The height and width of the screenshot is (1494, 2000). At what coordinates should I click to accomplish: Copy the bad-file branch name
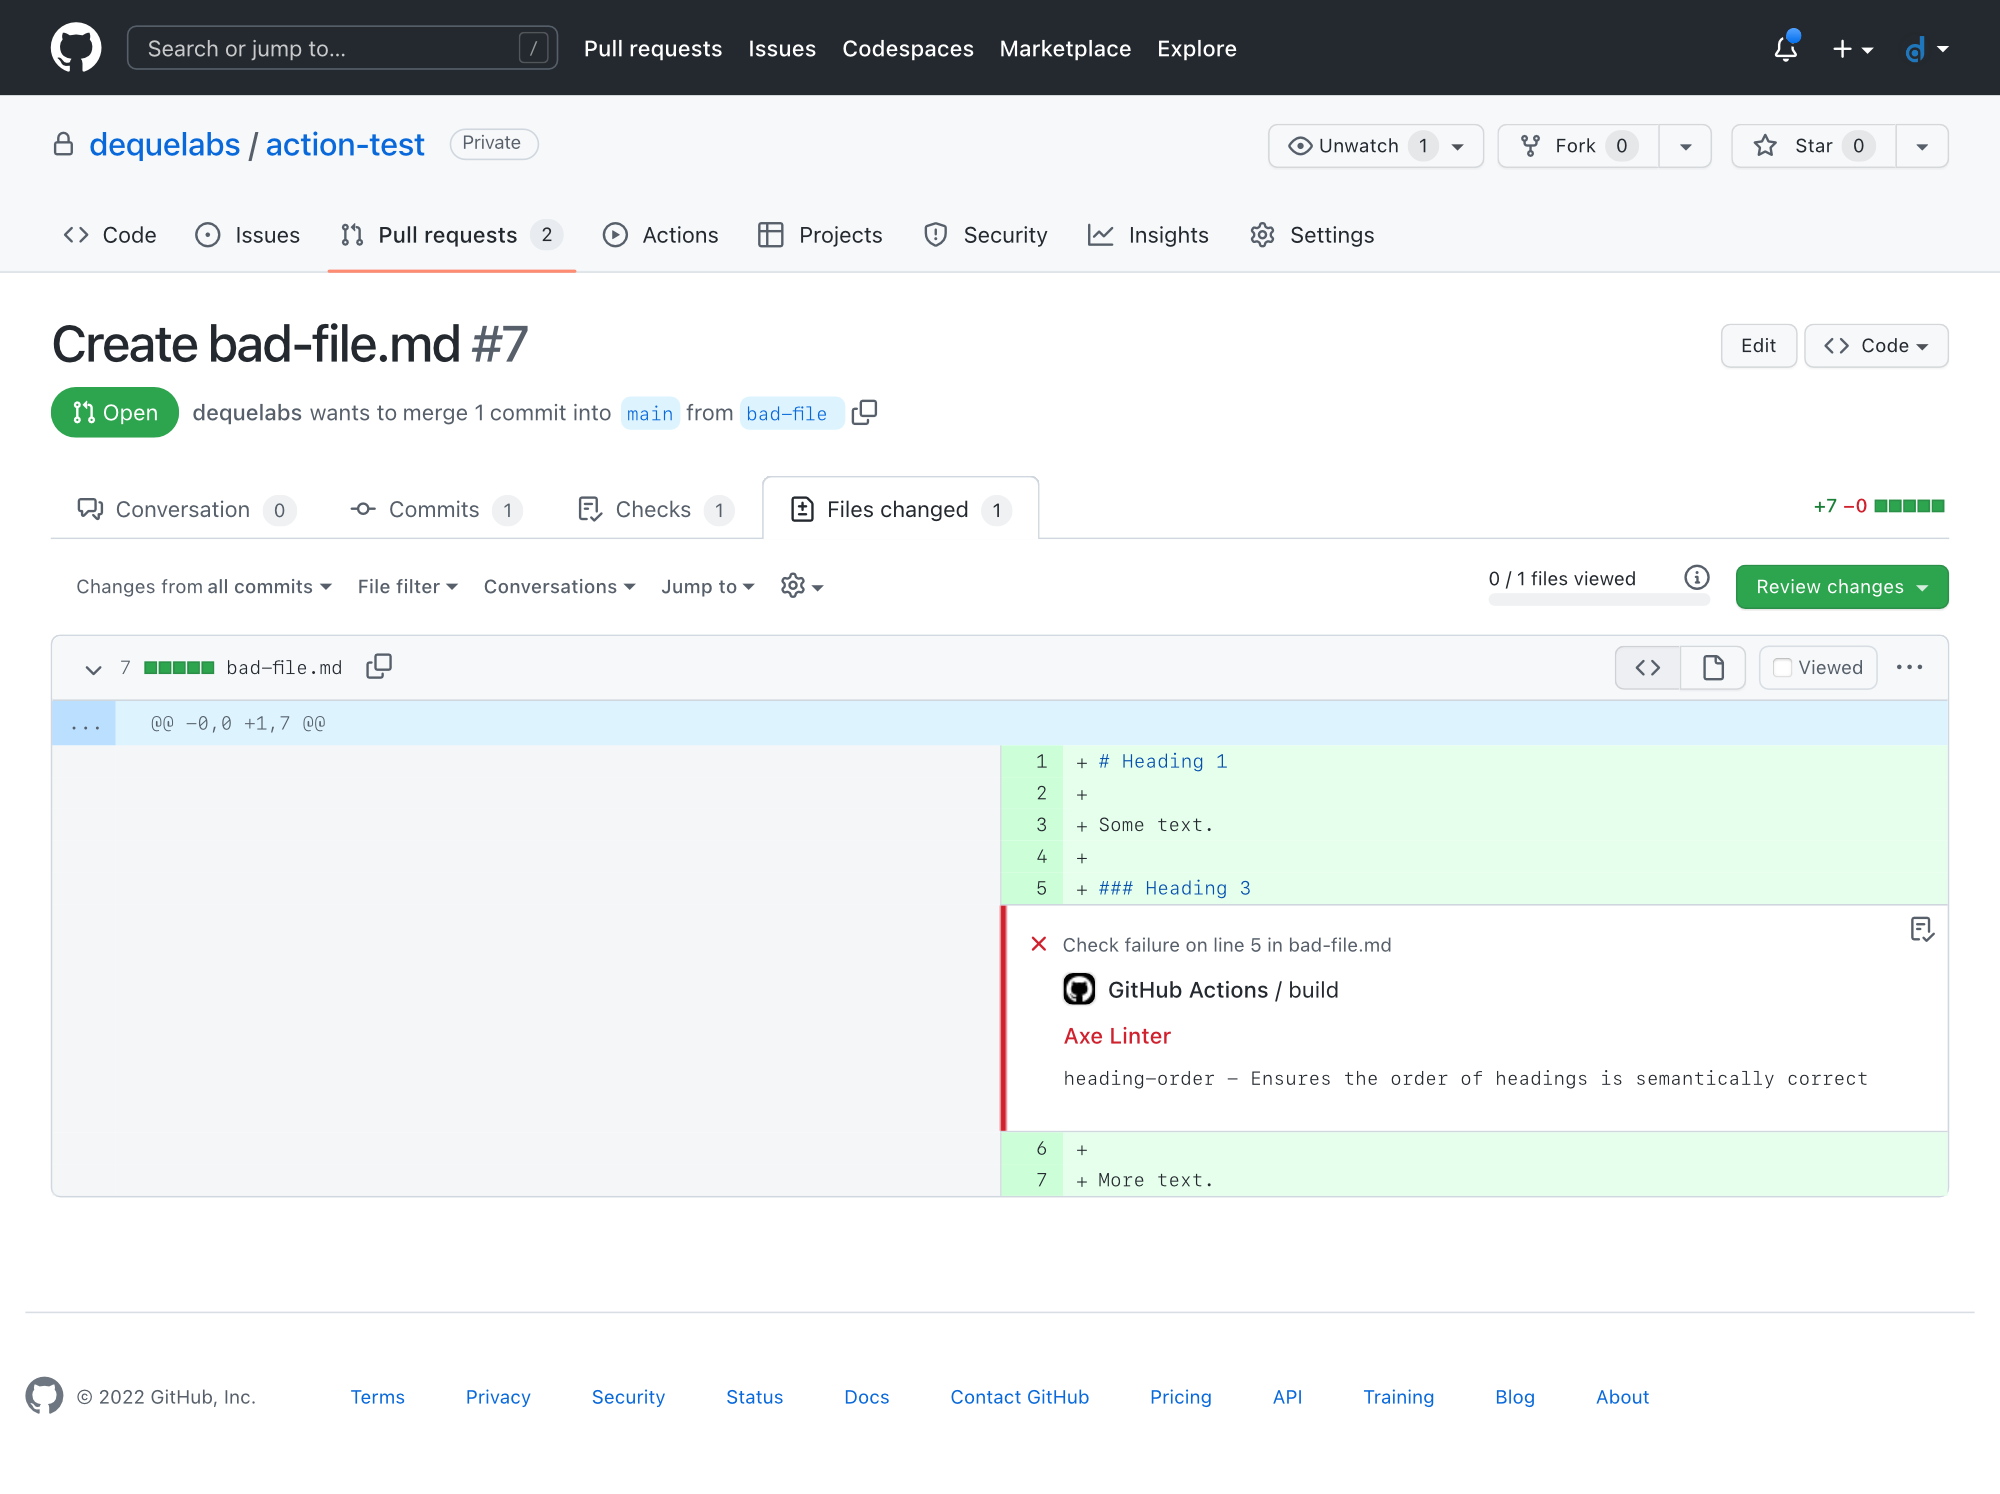pos(863,412)
